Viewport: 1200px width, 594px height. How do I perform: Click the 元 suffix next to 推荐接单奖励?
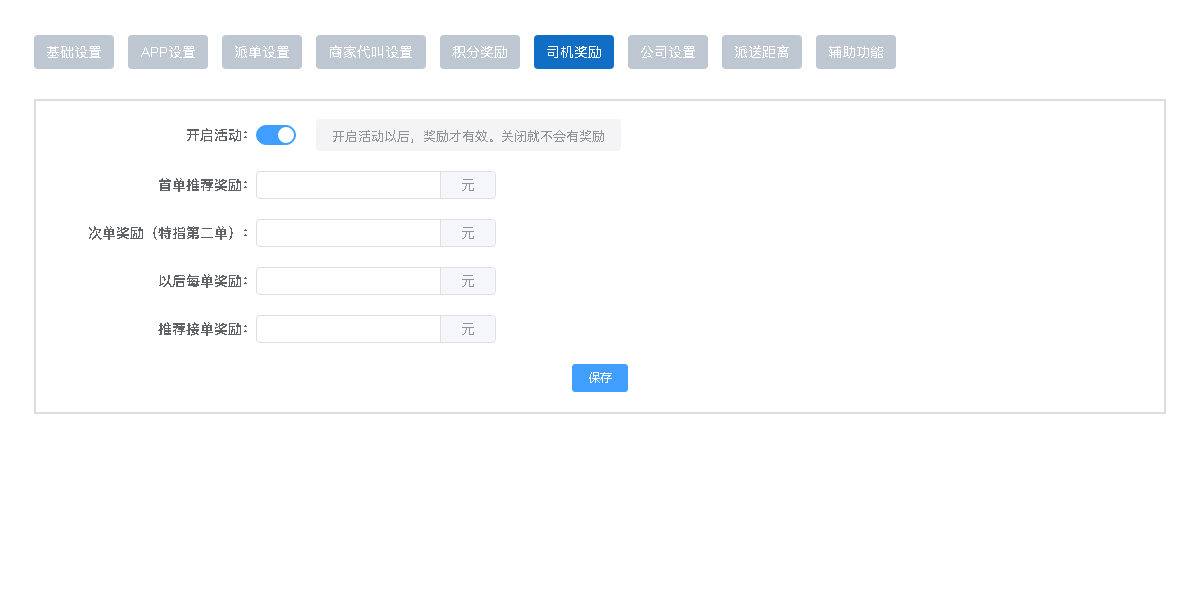[x=467, y=329]
